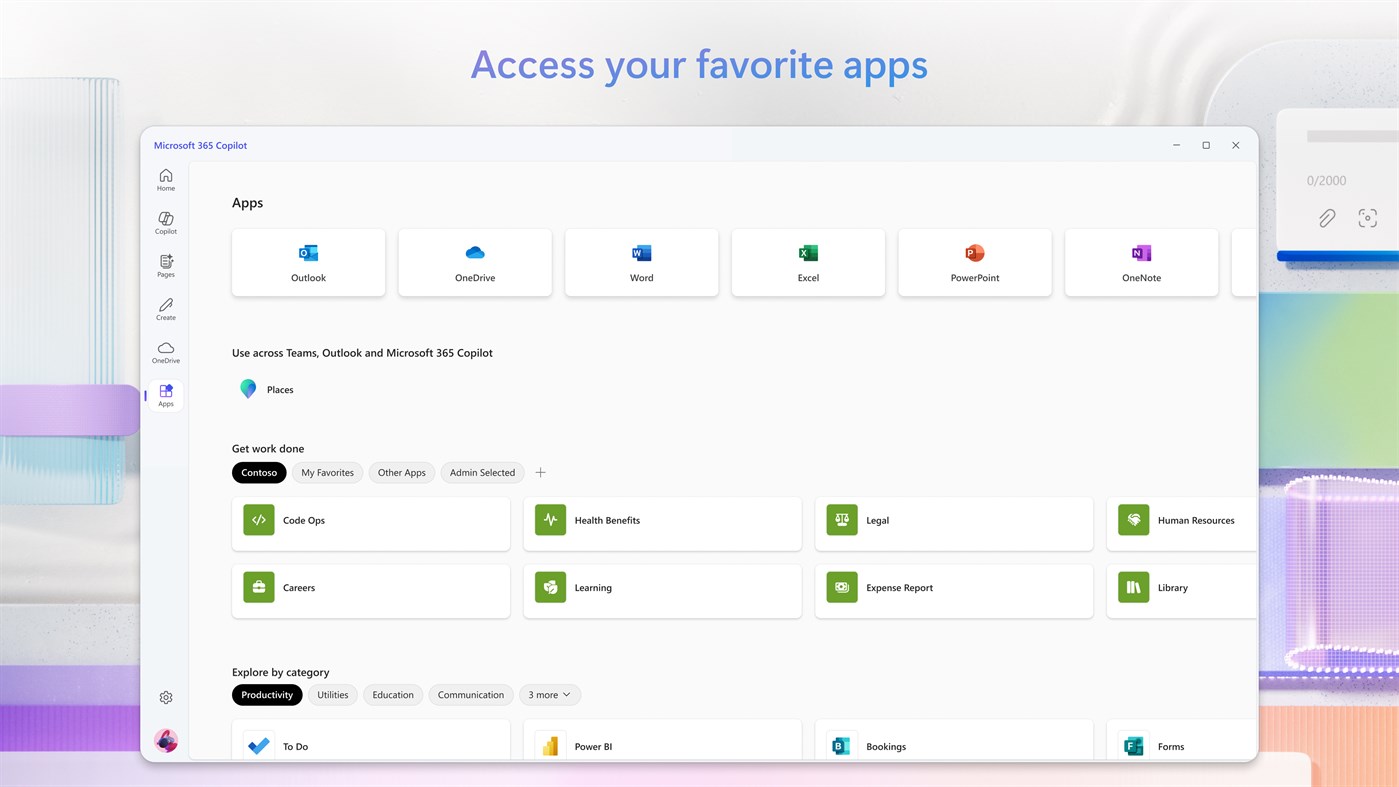
Task: Select the Utilities category
Action: 332,694
